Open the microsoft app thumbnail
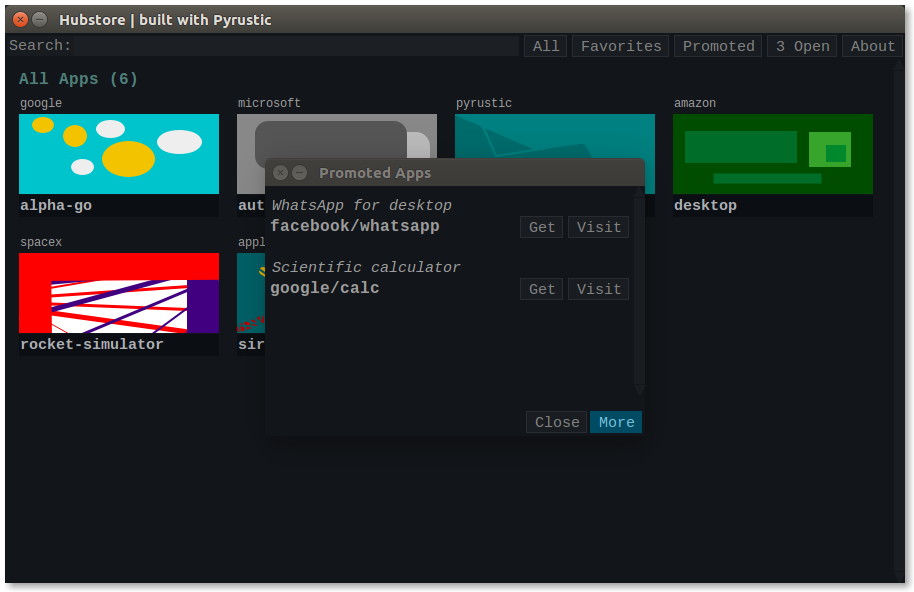Viewport: 914px width, 592px height. [337, 136]
